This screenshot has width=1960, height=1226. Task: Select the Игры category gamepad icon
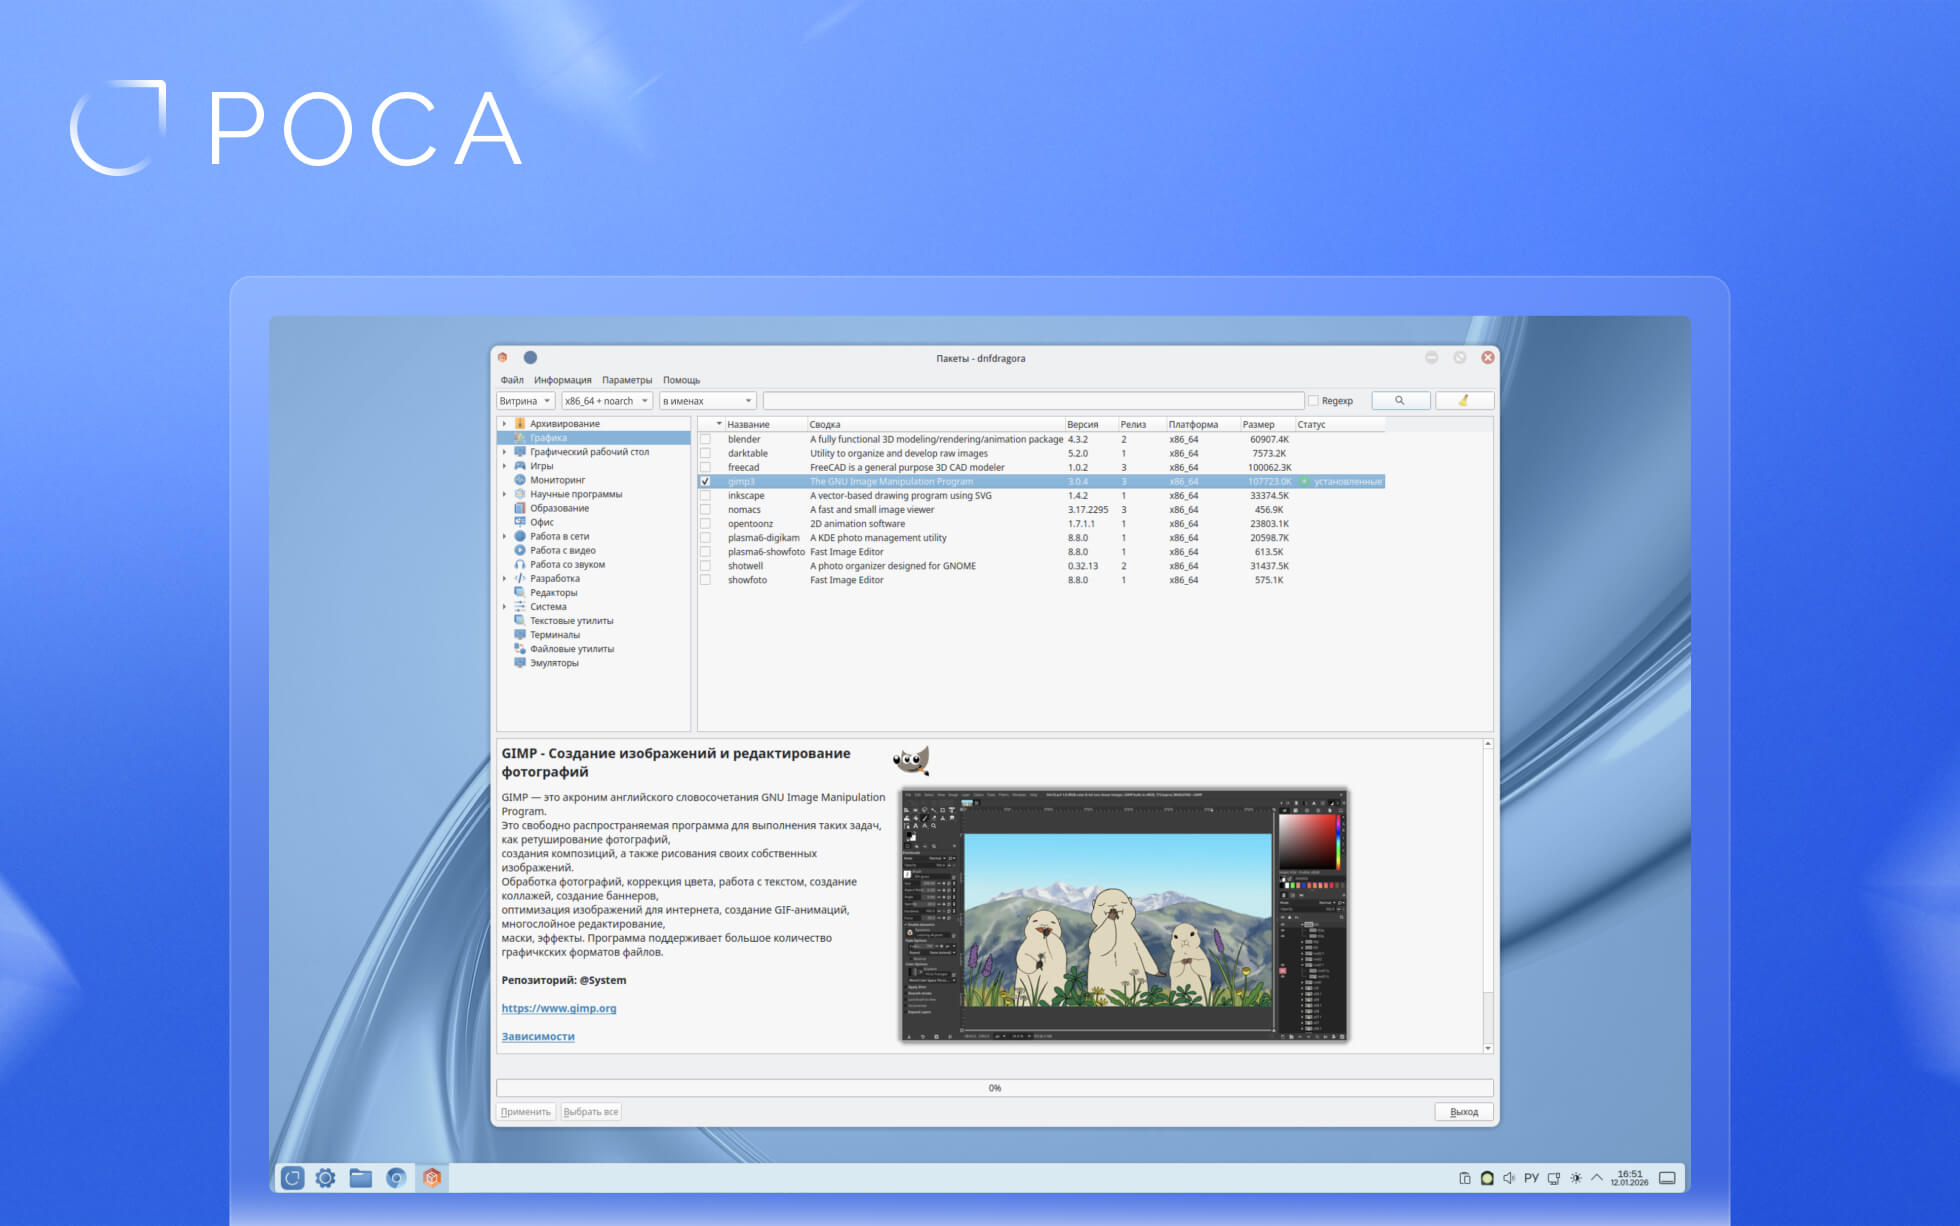point(520,466)
